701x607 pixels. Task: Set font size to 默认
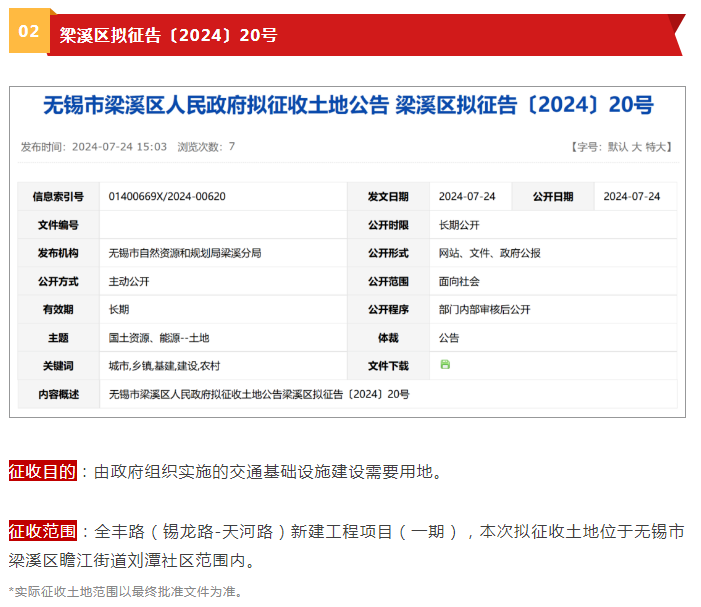618,147
